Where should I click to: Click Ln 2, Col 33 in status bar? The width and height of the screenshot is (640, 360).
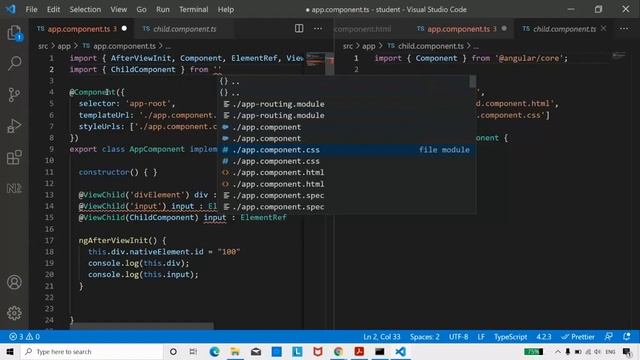tap(382, 337)
